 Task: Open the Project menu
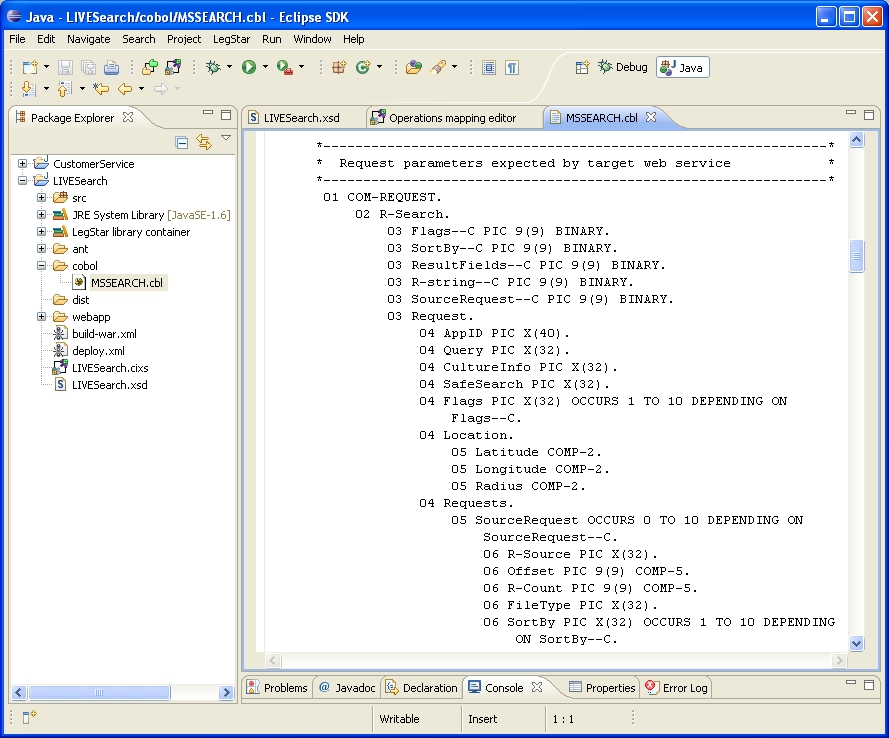pyautogui.click(x=184, y=39)
